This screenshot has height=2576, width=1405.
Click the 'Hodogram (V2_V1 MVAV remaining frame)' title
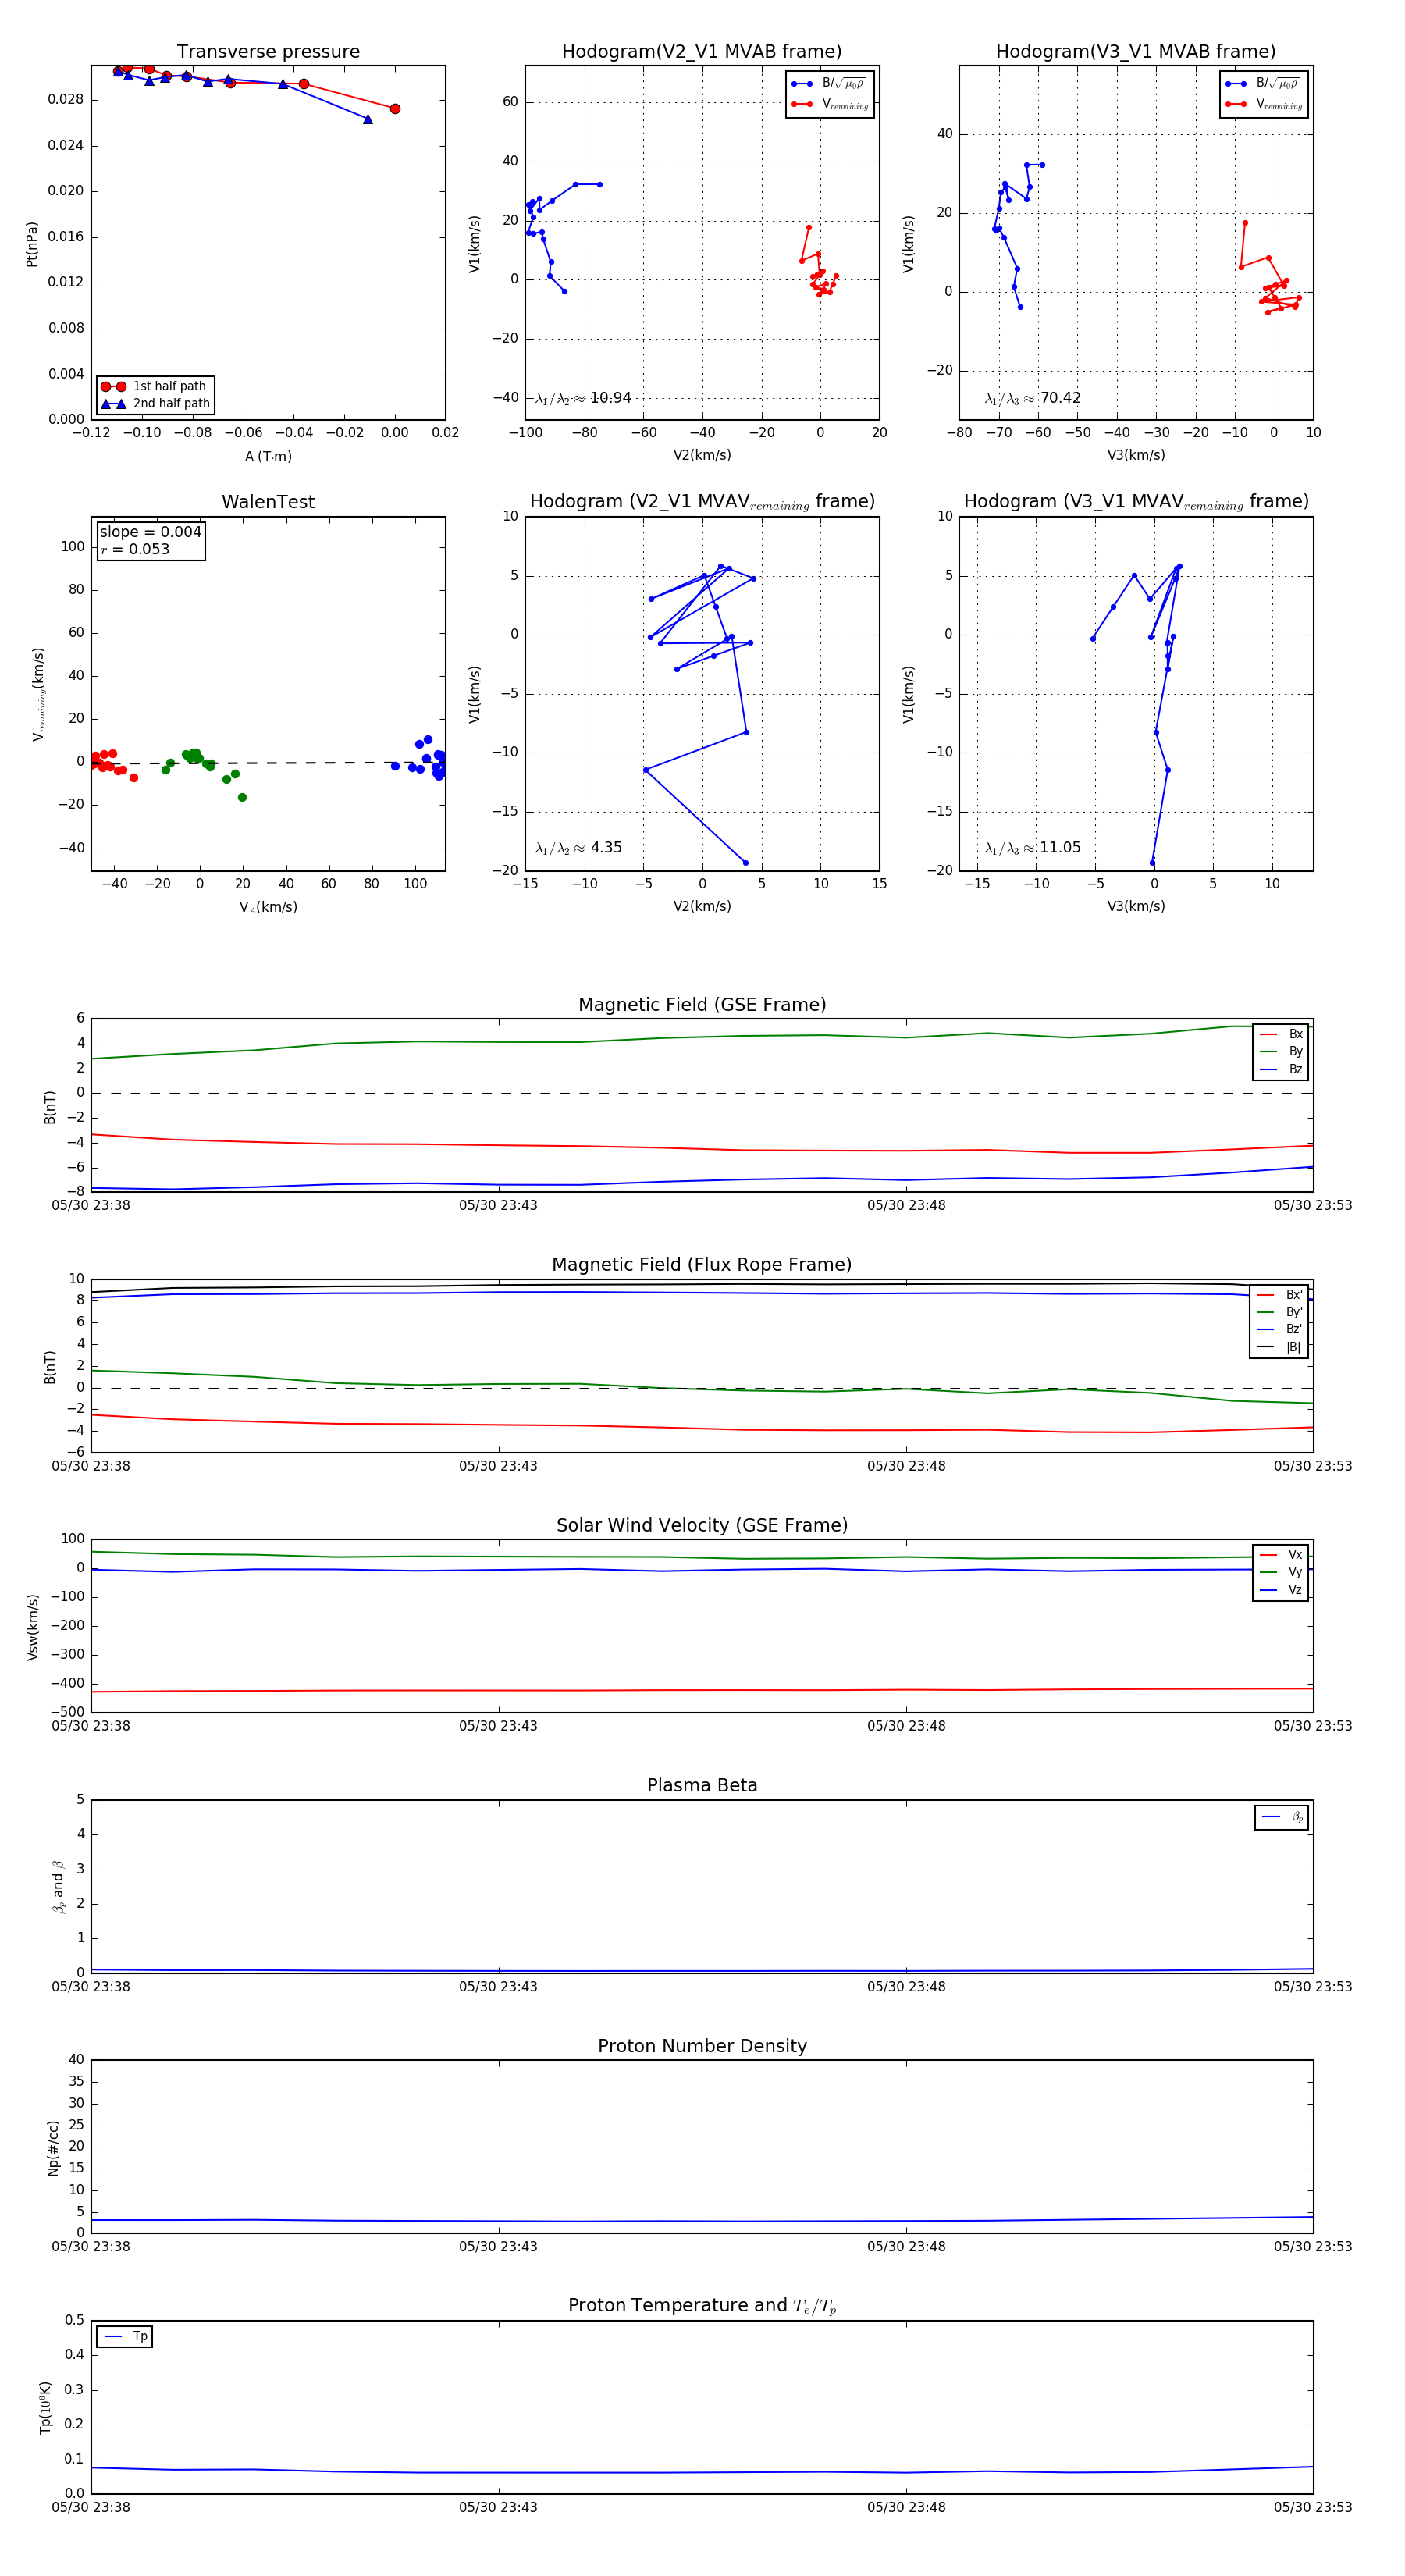point(702,501)
